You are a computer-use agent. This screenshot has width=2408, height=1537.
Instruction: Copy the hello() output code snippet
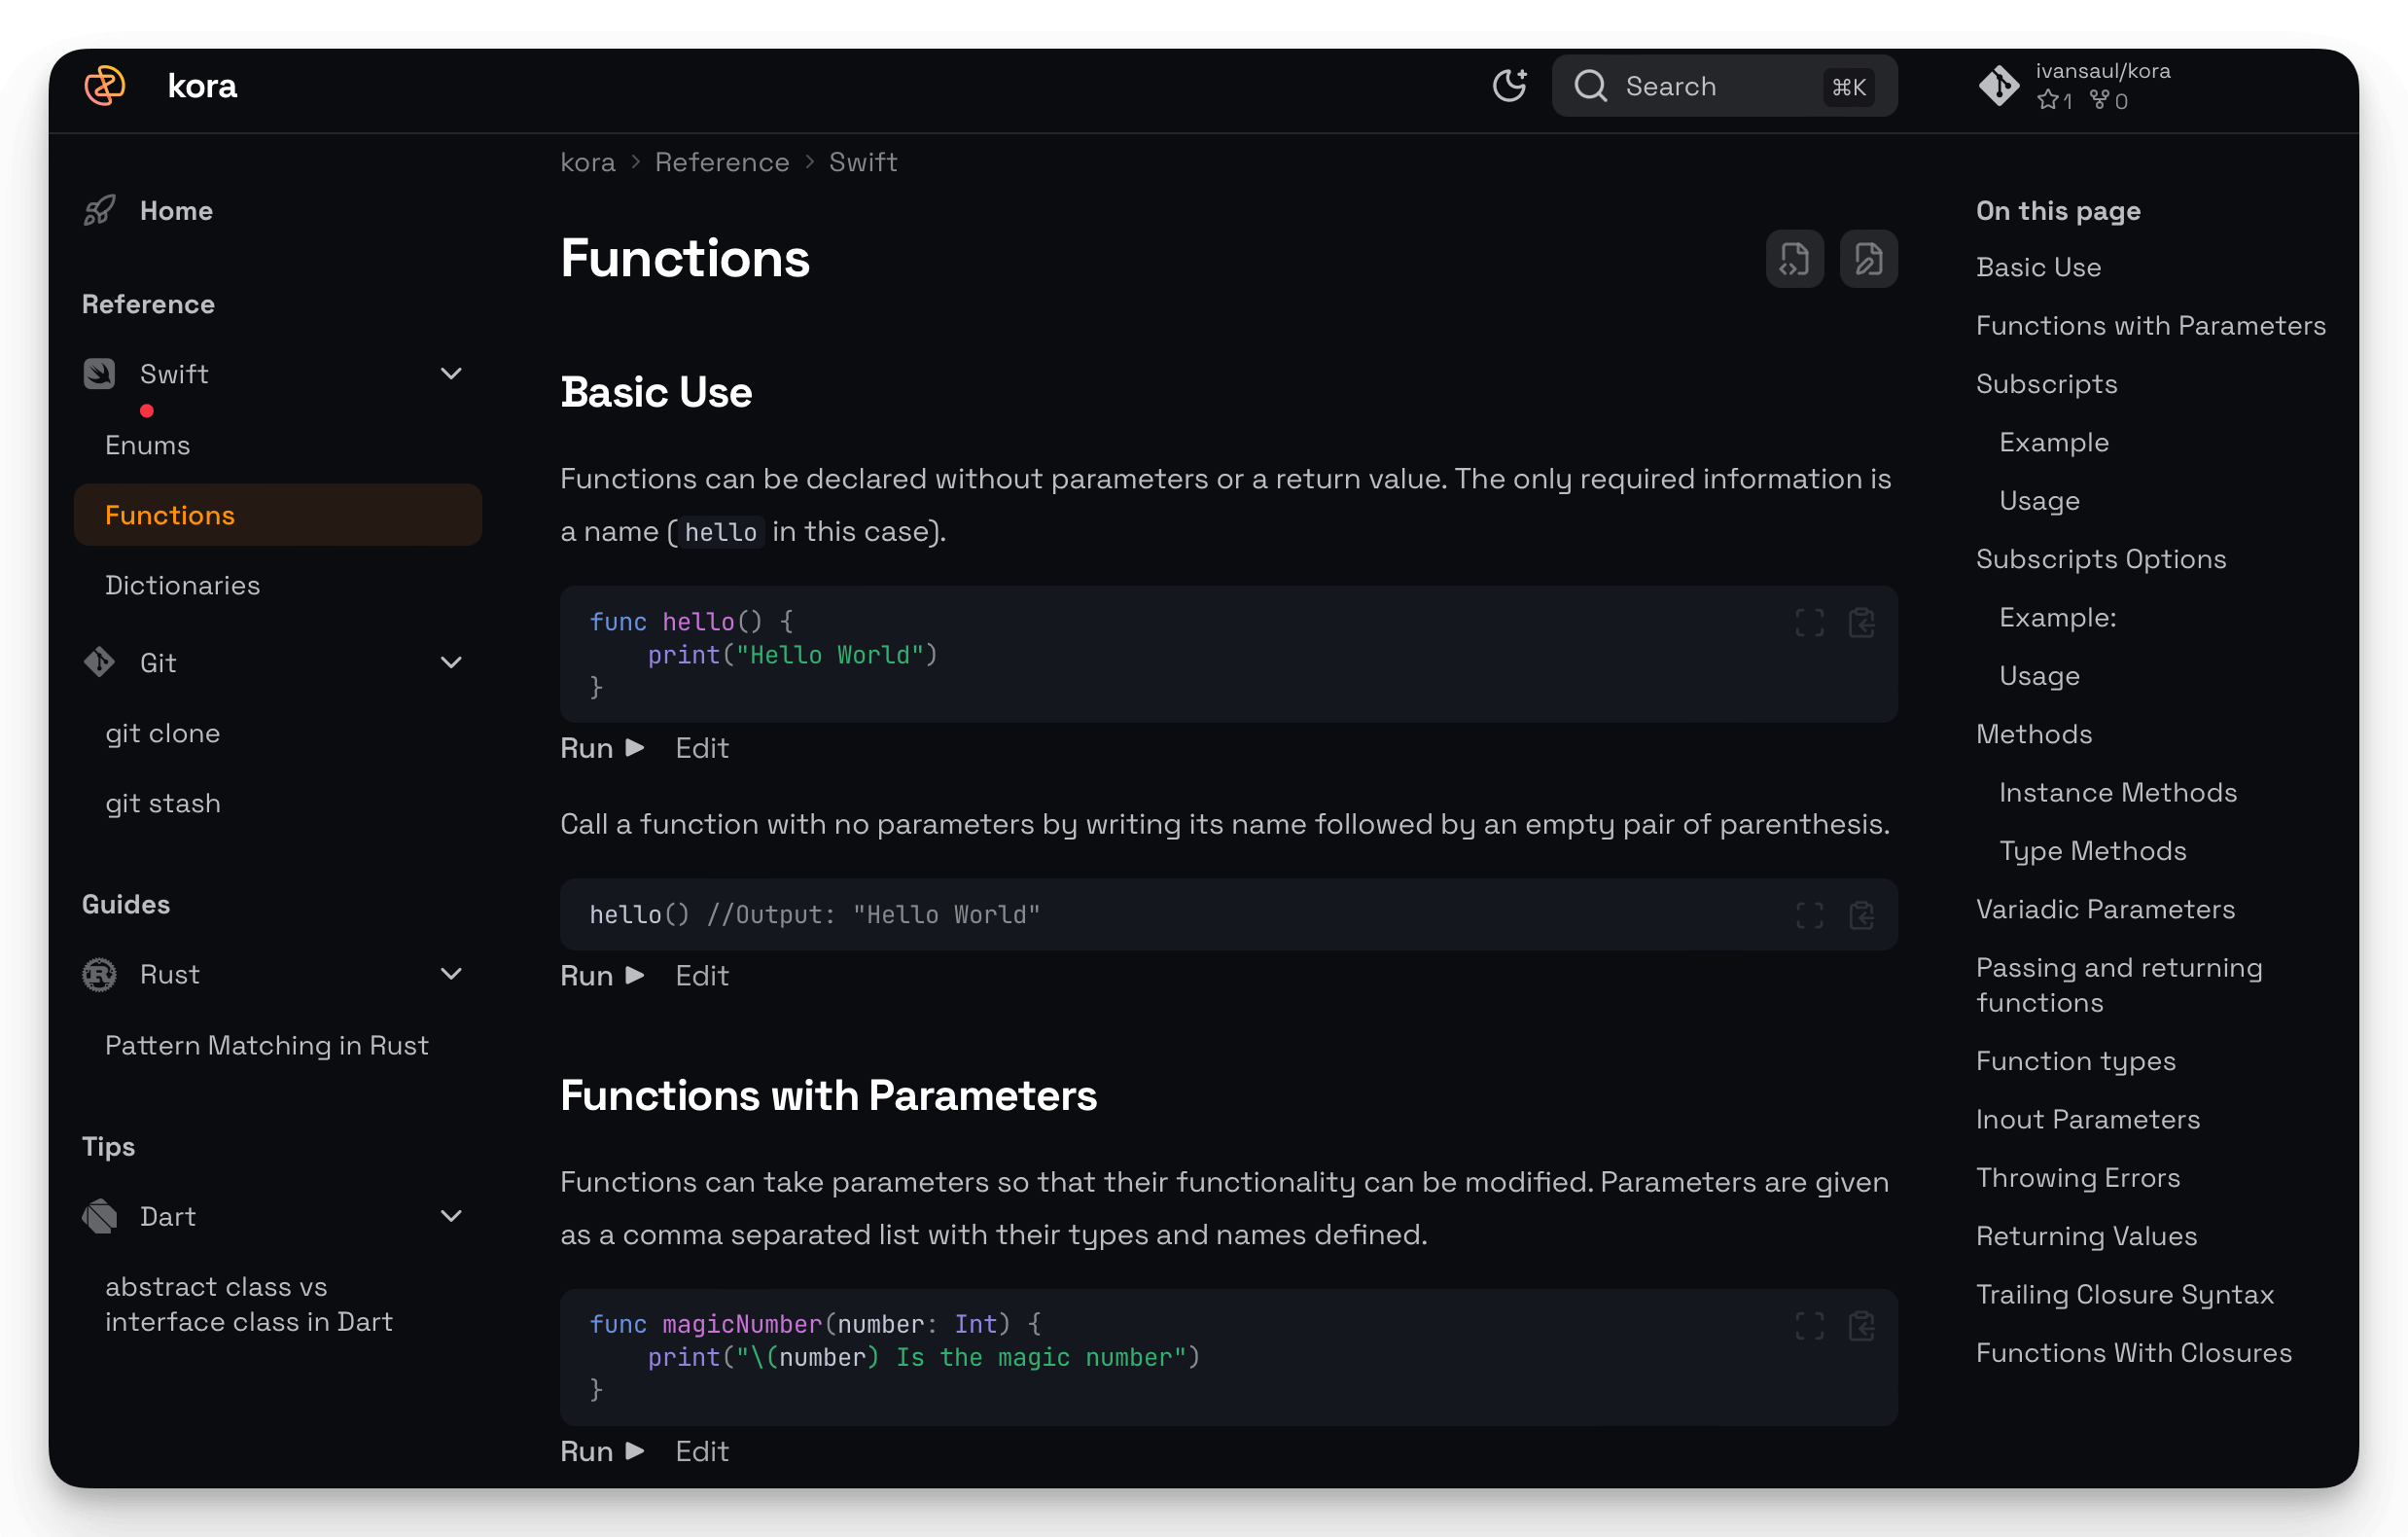[x=1861, y=915]
